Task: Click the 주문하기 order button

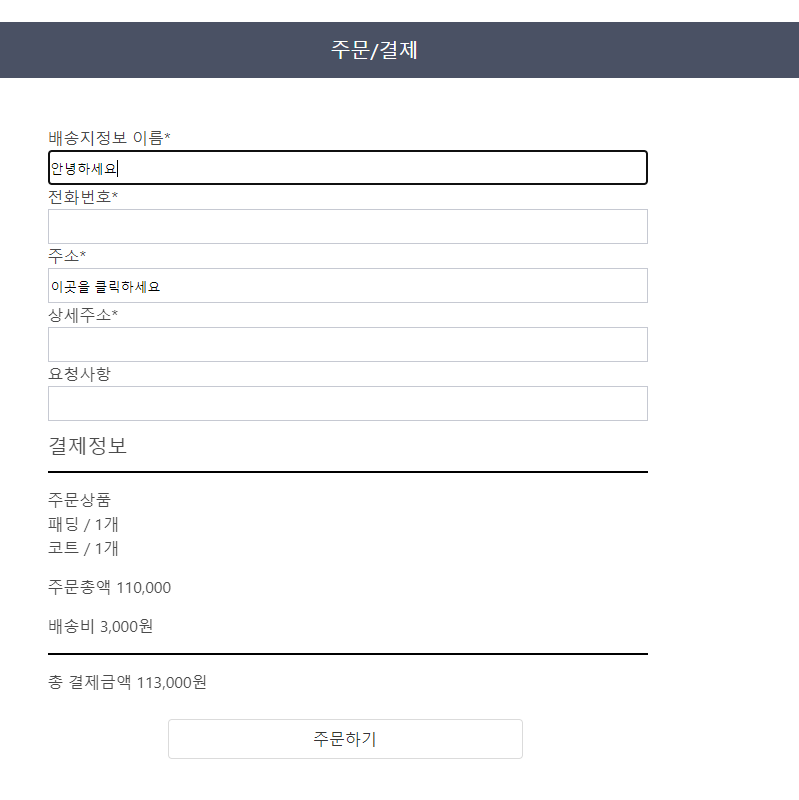Action: point(346,739)
